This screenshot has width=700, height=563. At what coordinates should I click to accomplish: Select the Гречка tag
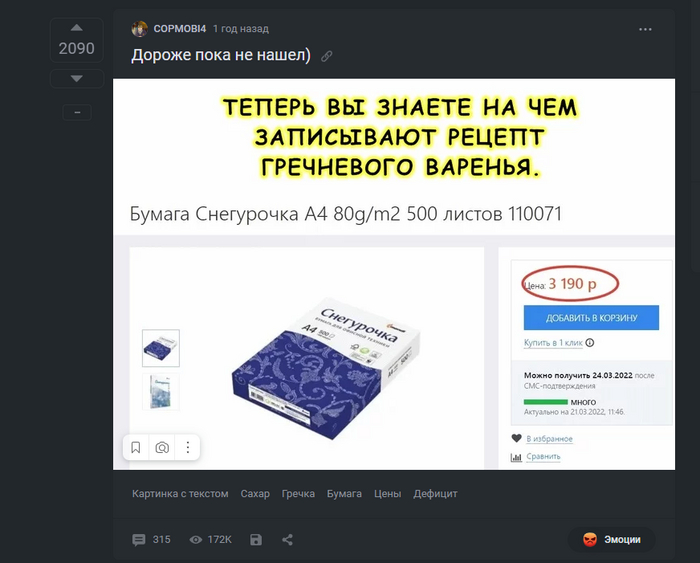tap(298, 494)
